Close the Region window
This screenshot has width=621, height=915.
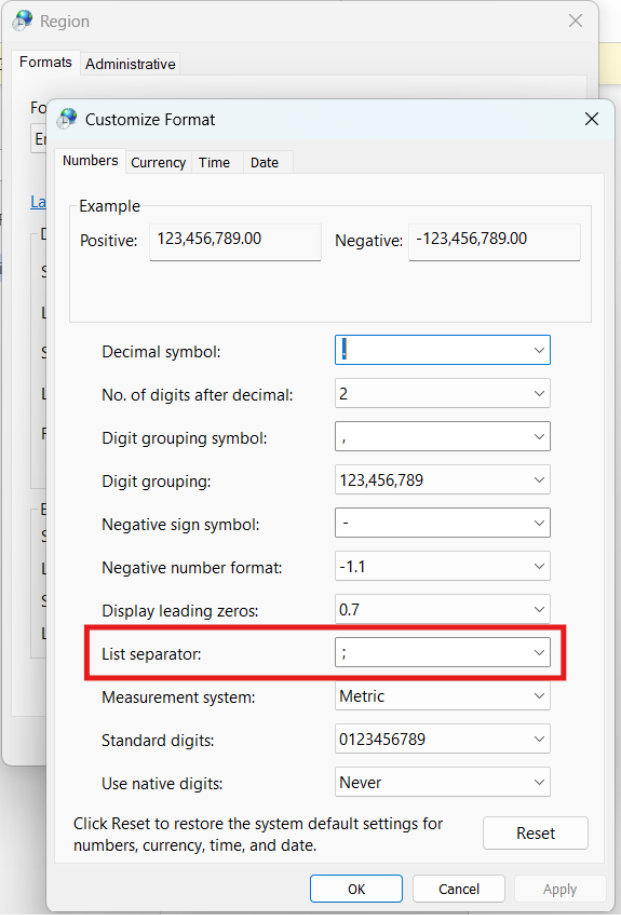pos(575,20)
